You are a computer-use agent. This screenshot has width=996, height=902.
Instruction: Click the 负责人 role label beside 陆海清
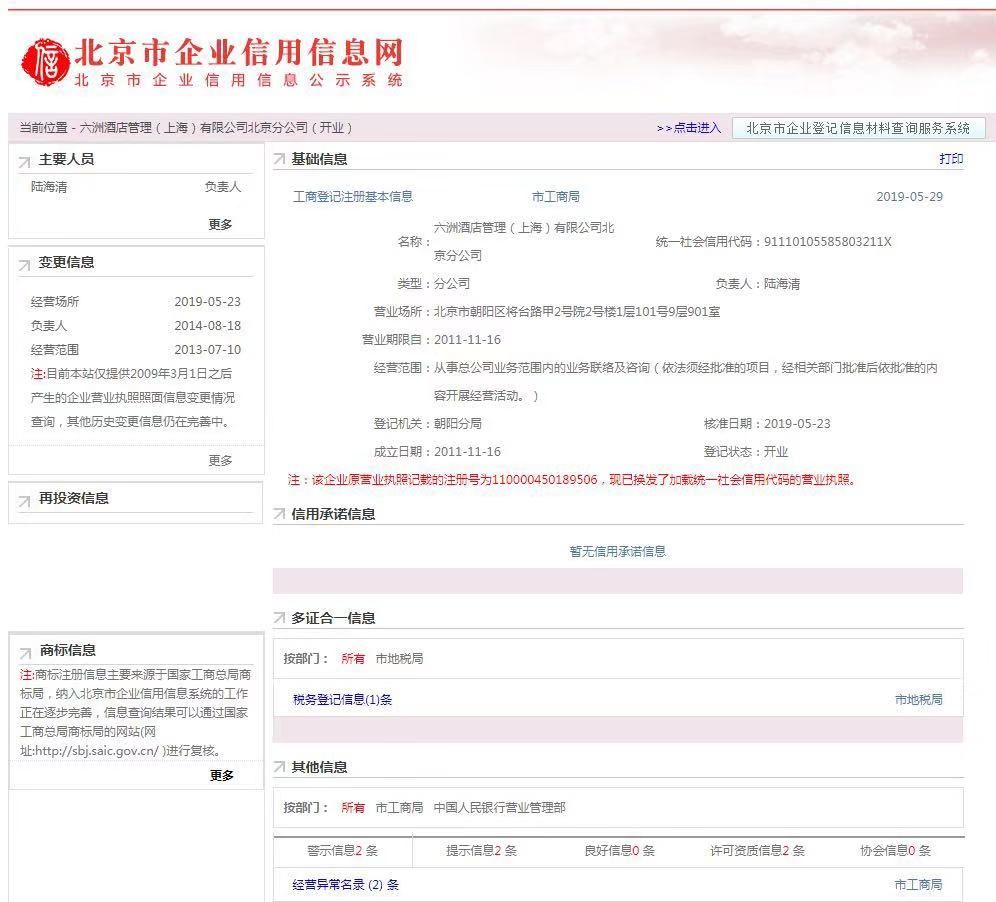pos(222,187)
